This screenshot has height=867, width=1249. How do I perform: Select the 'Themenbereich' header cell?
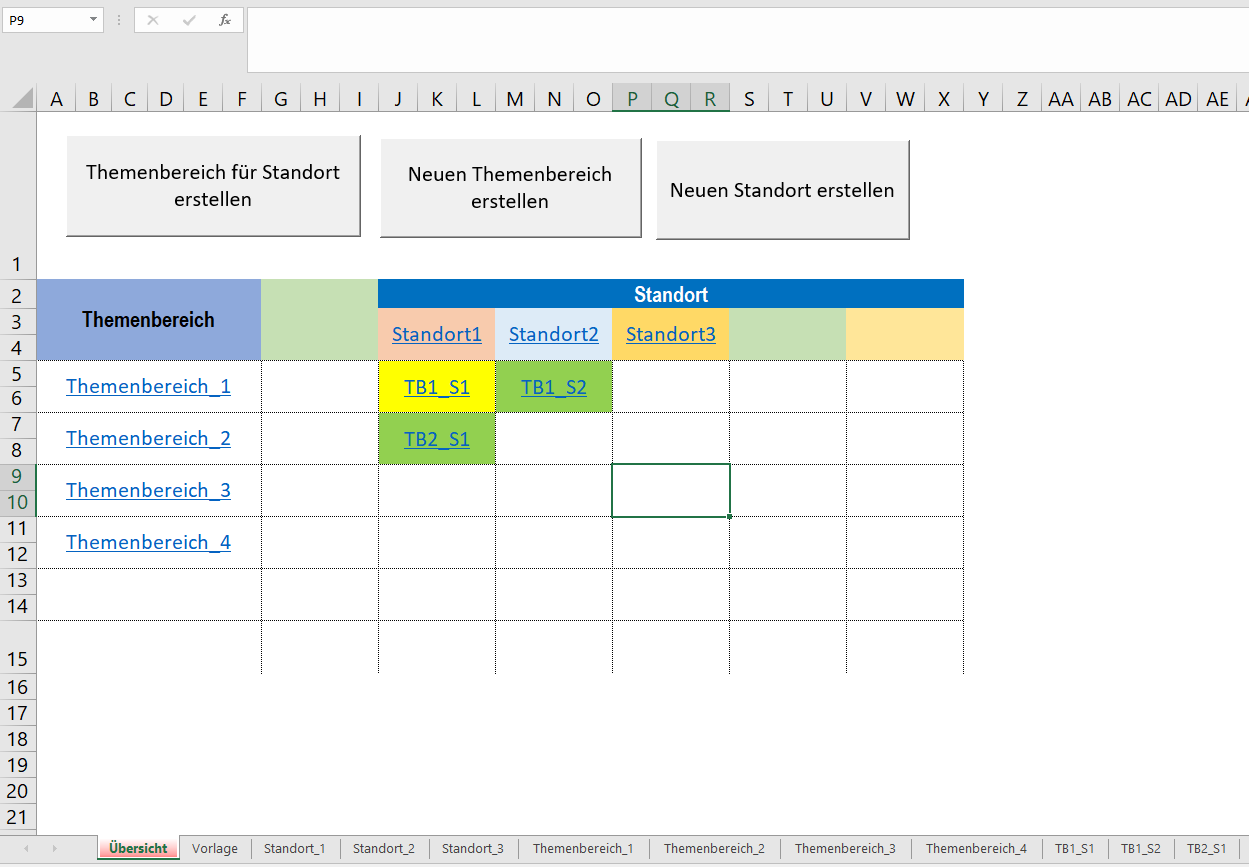point(148,320)
